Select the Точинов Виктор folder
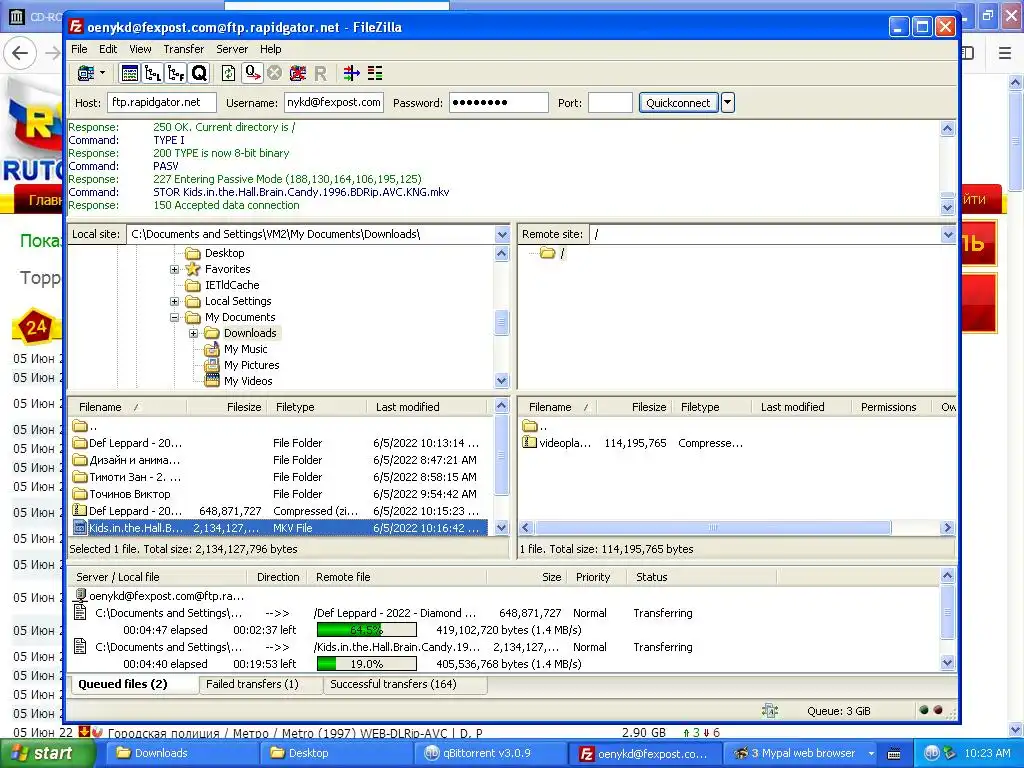 pos(278,494)
